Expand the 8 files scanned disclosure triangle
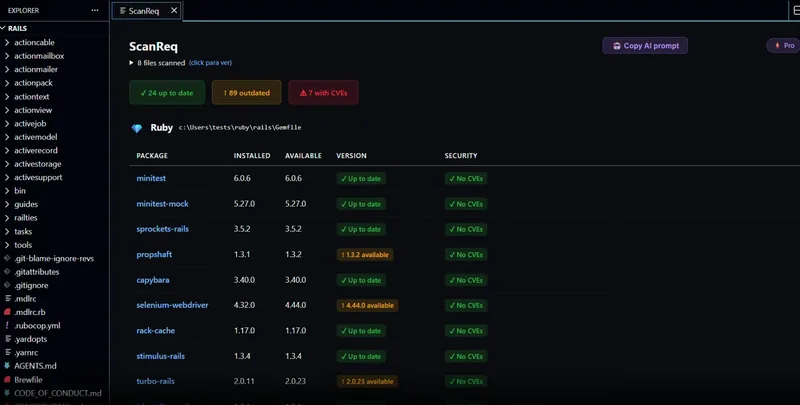The width and height of the screenshot is (800, 405). point(132,63)
